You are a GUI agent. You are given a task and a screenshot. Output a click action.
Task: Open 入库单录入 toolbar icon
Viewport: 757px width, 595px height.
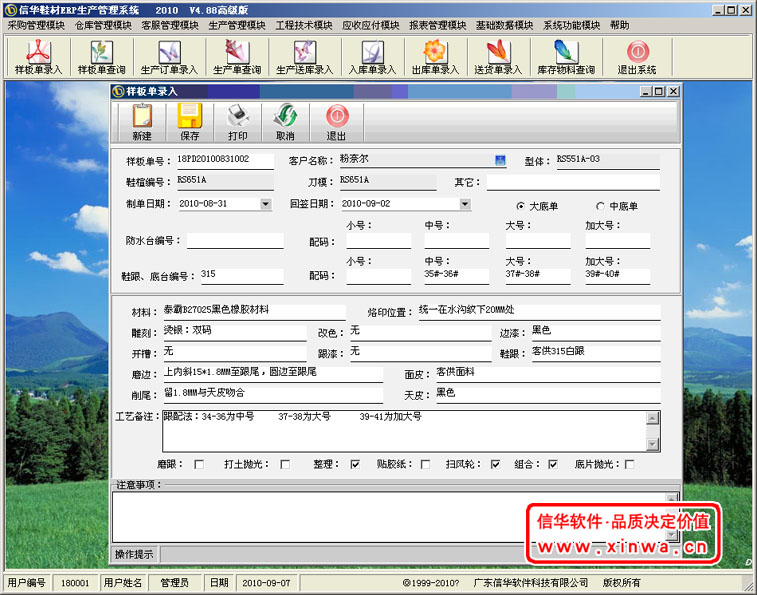[x=372, y=57]
